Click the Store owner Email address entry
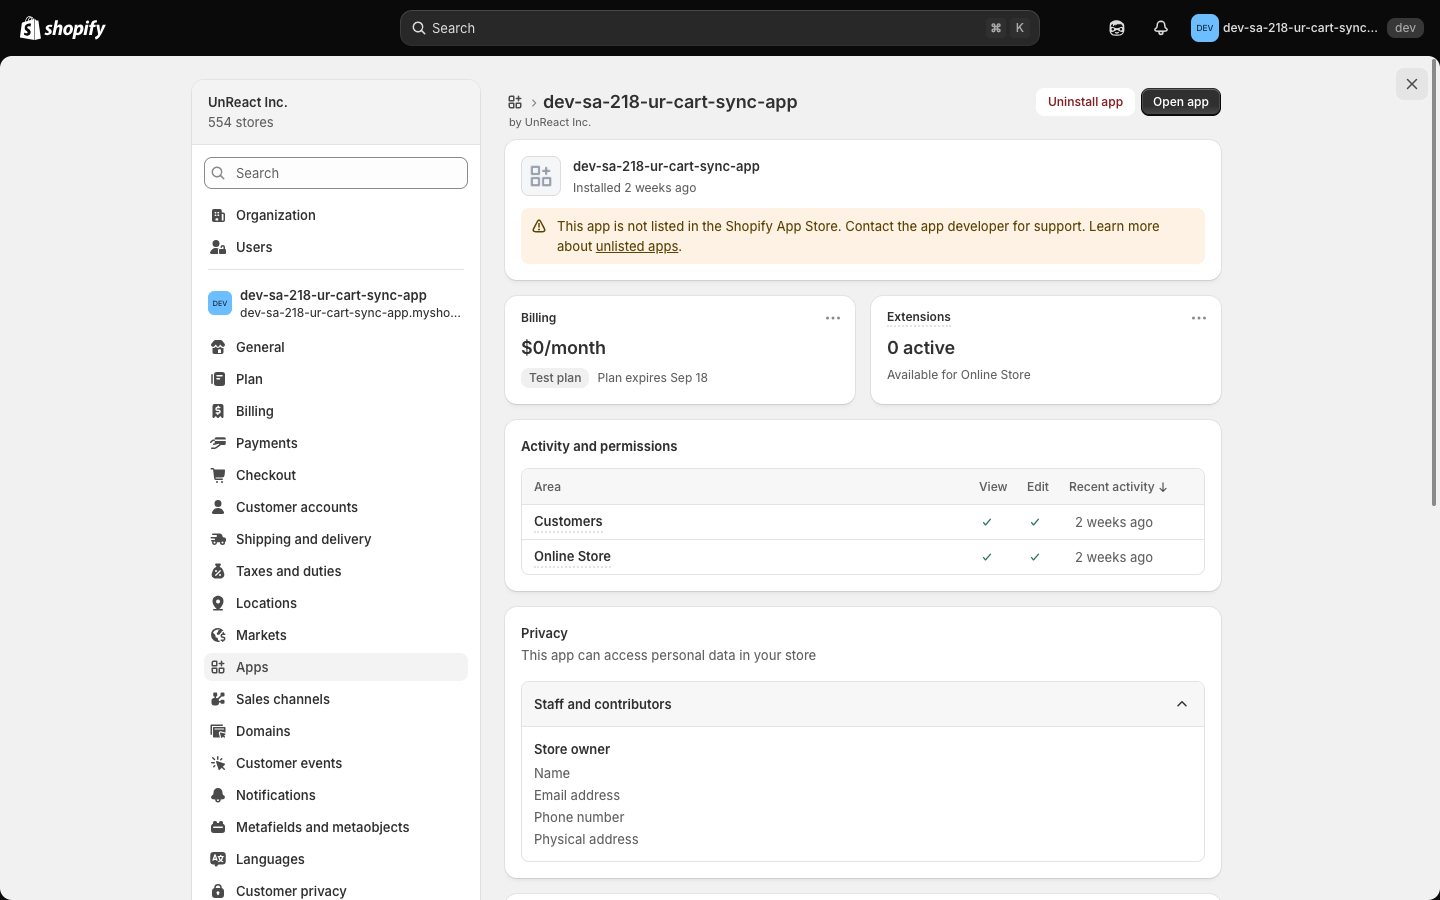This screenshot has height=900, width=1440. click(577, 795)
